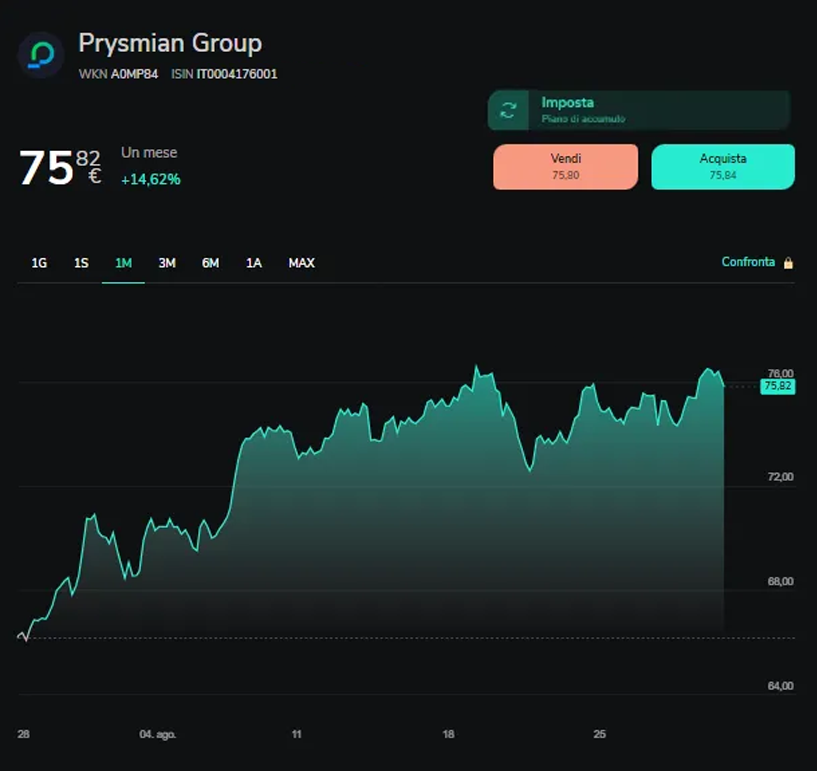
Task: Click the 68,00 axis label
Action: click(x=781, y=581)
